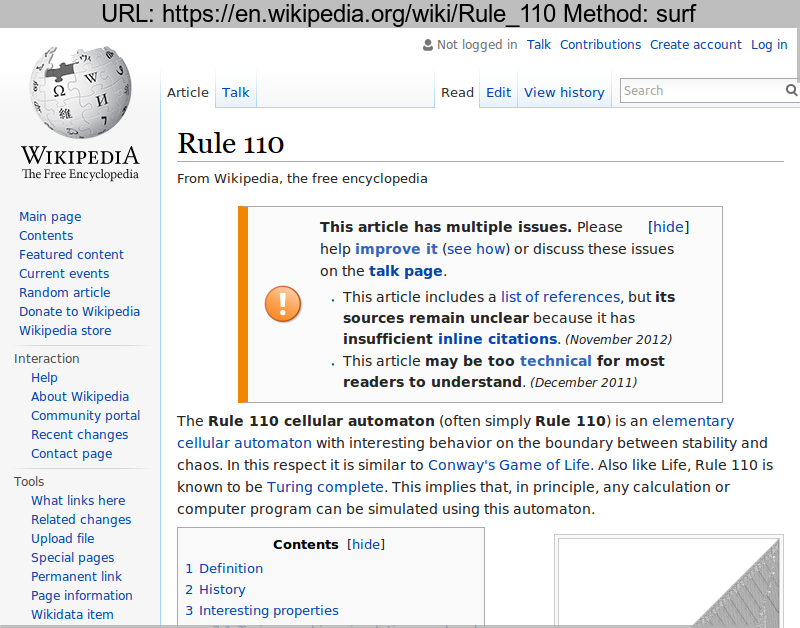Open Community portal
This screenshot has height=628, width=800.
point(85,415)
